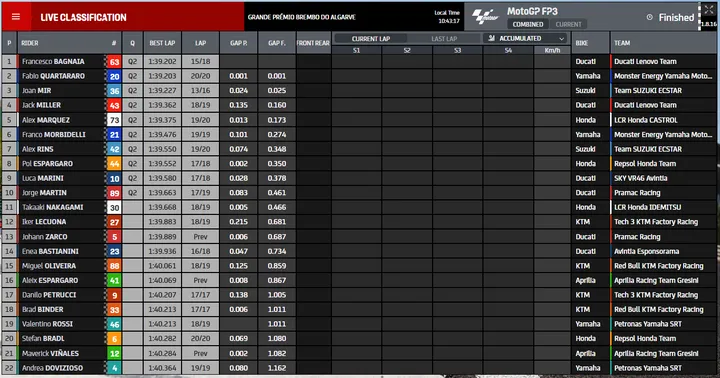The width and height of the screenshot is (720, 378).
Task: Click the gap value 1.162
Action: 276,368
